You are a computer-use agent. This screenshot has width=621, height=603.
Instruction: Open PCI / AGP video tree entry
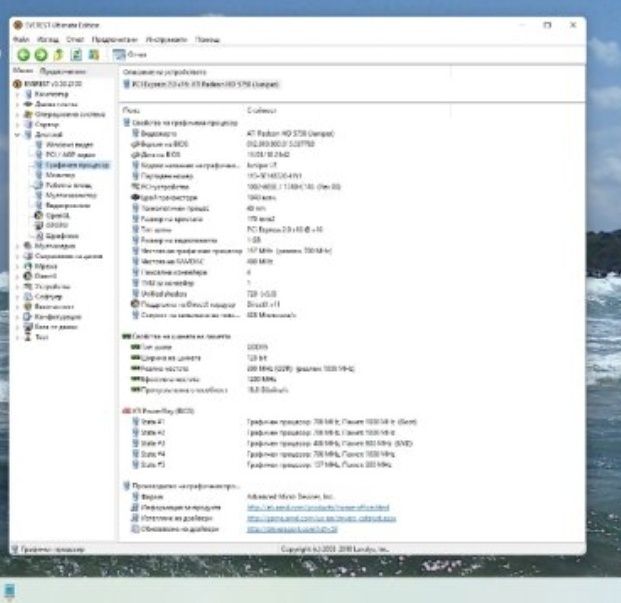[x=69, y=156]
